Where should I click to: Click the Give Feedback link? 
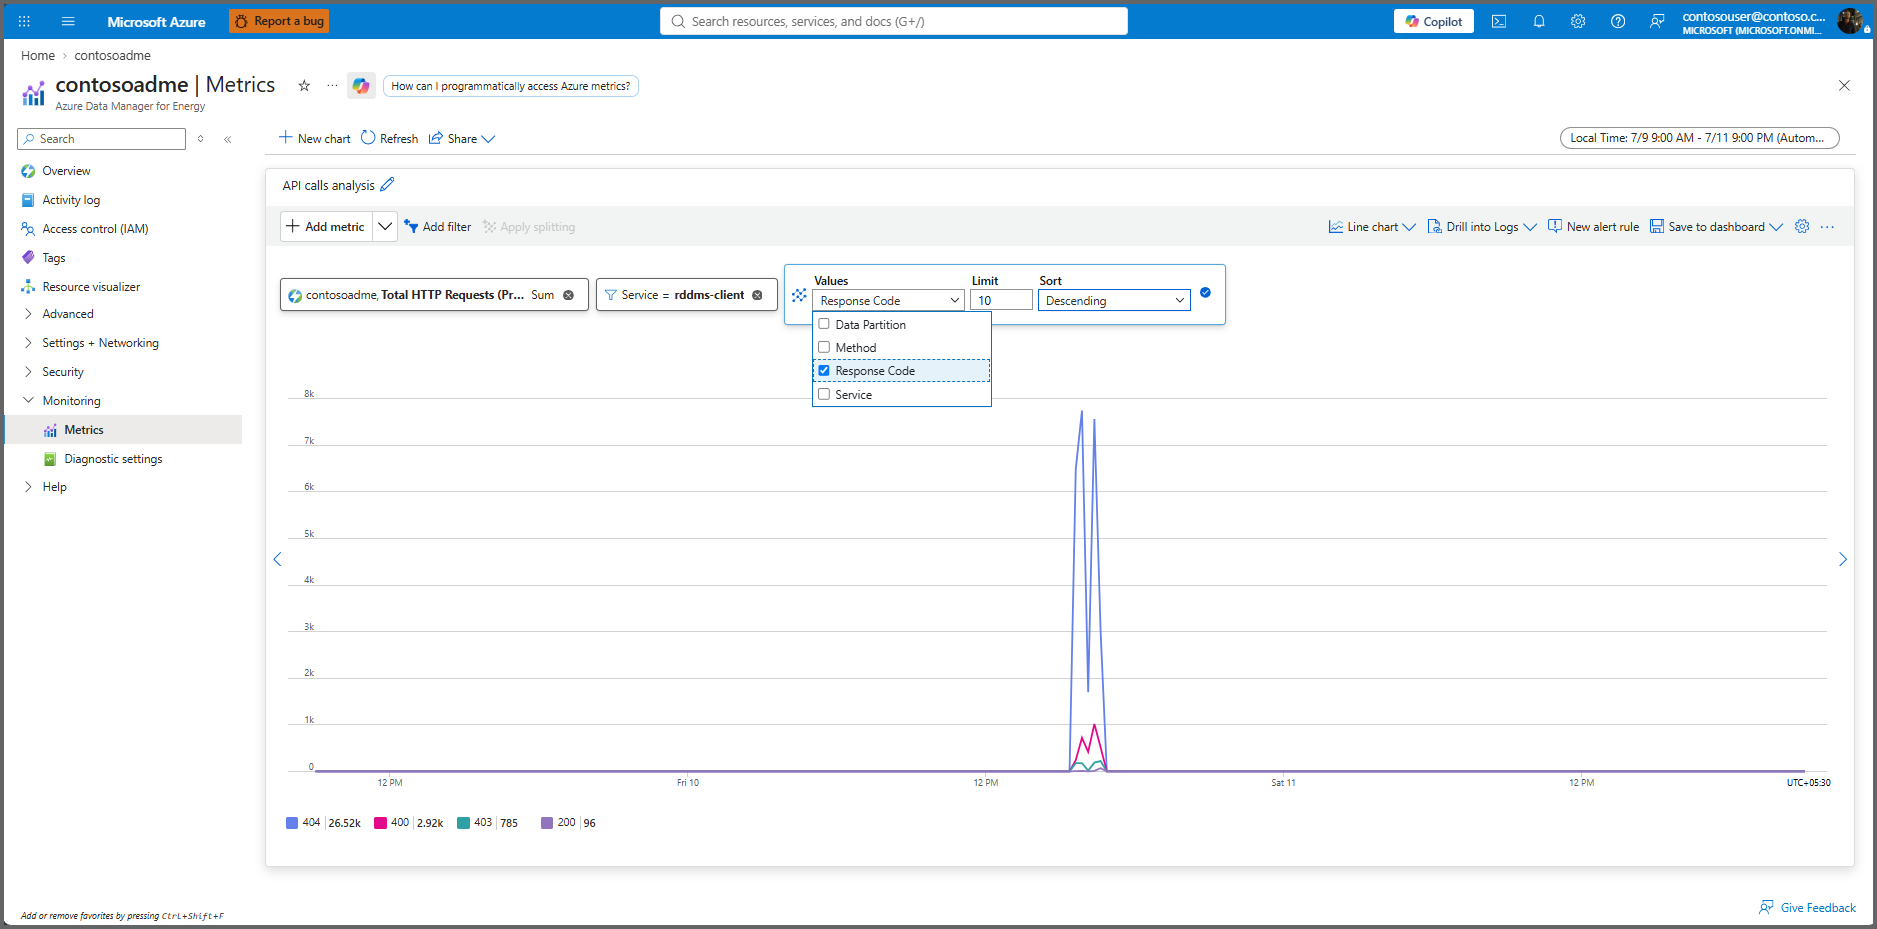[x=1808, y=908]
